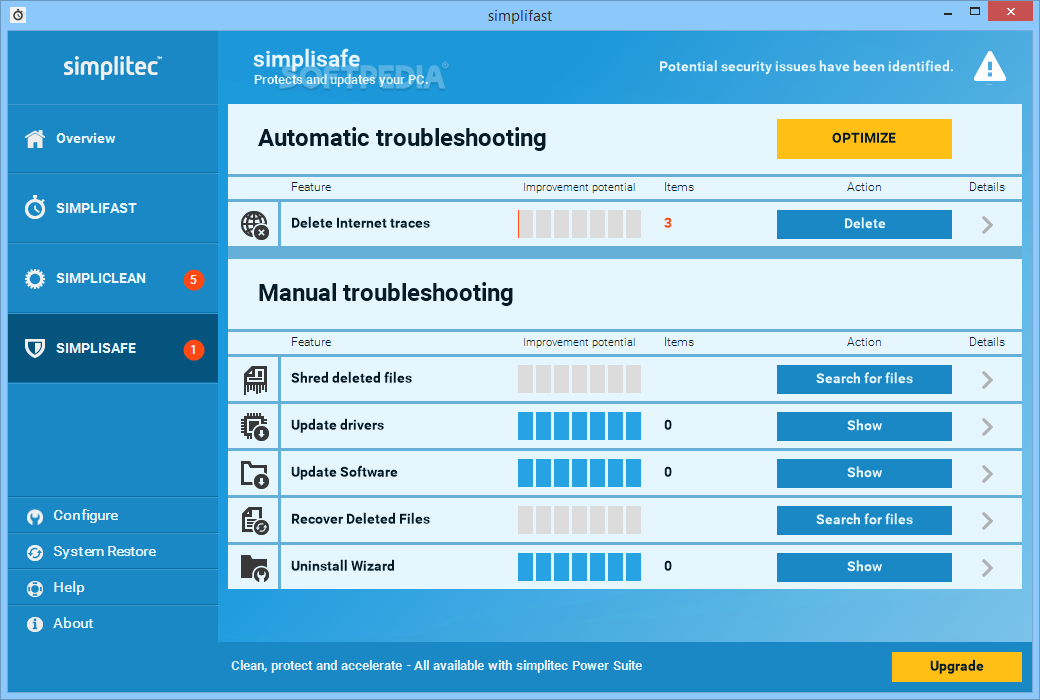Select the SIMPLISAFE module
Viewport: 1040px width, 700px height.
tap(113, 348)
